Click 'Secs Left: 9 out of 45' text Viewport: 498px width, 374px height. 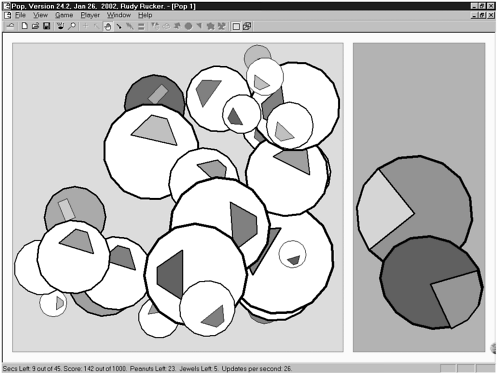(32, 369)
